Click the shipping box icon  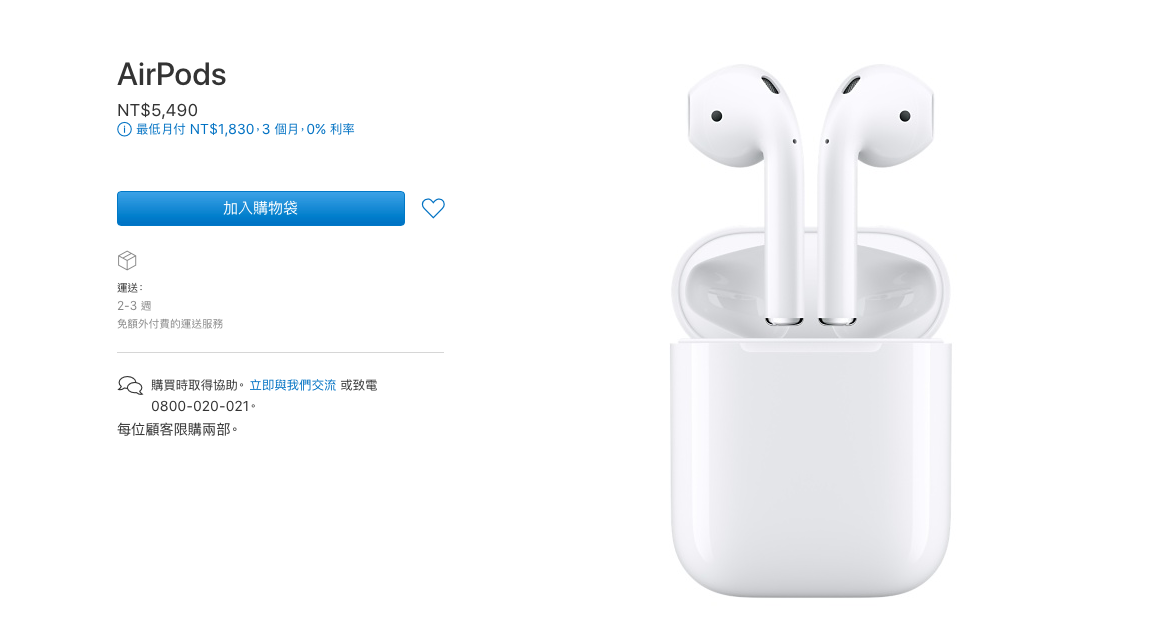[128, 260]
